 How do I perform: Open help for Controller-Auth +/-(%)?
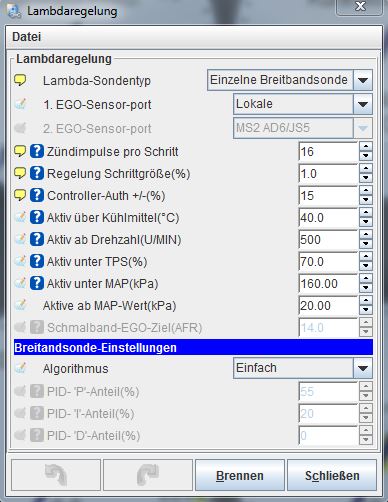(37, 195)
